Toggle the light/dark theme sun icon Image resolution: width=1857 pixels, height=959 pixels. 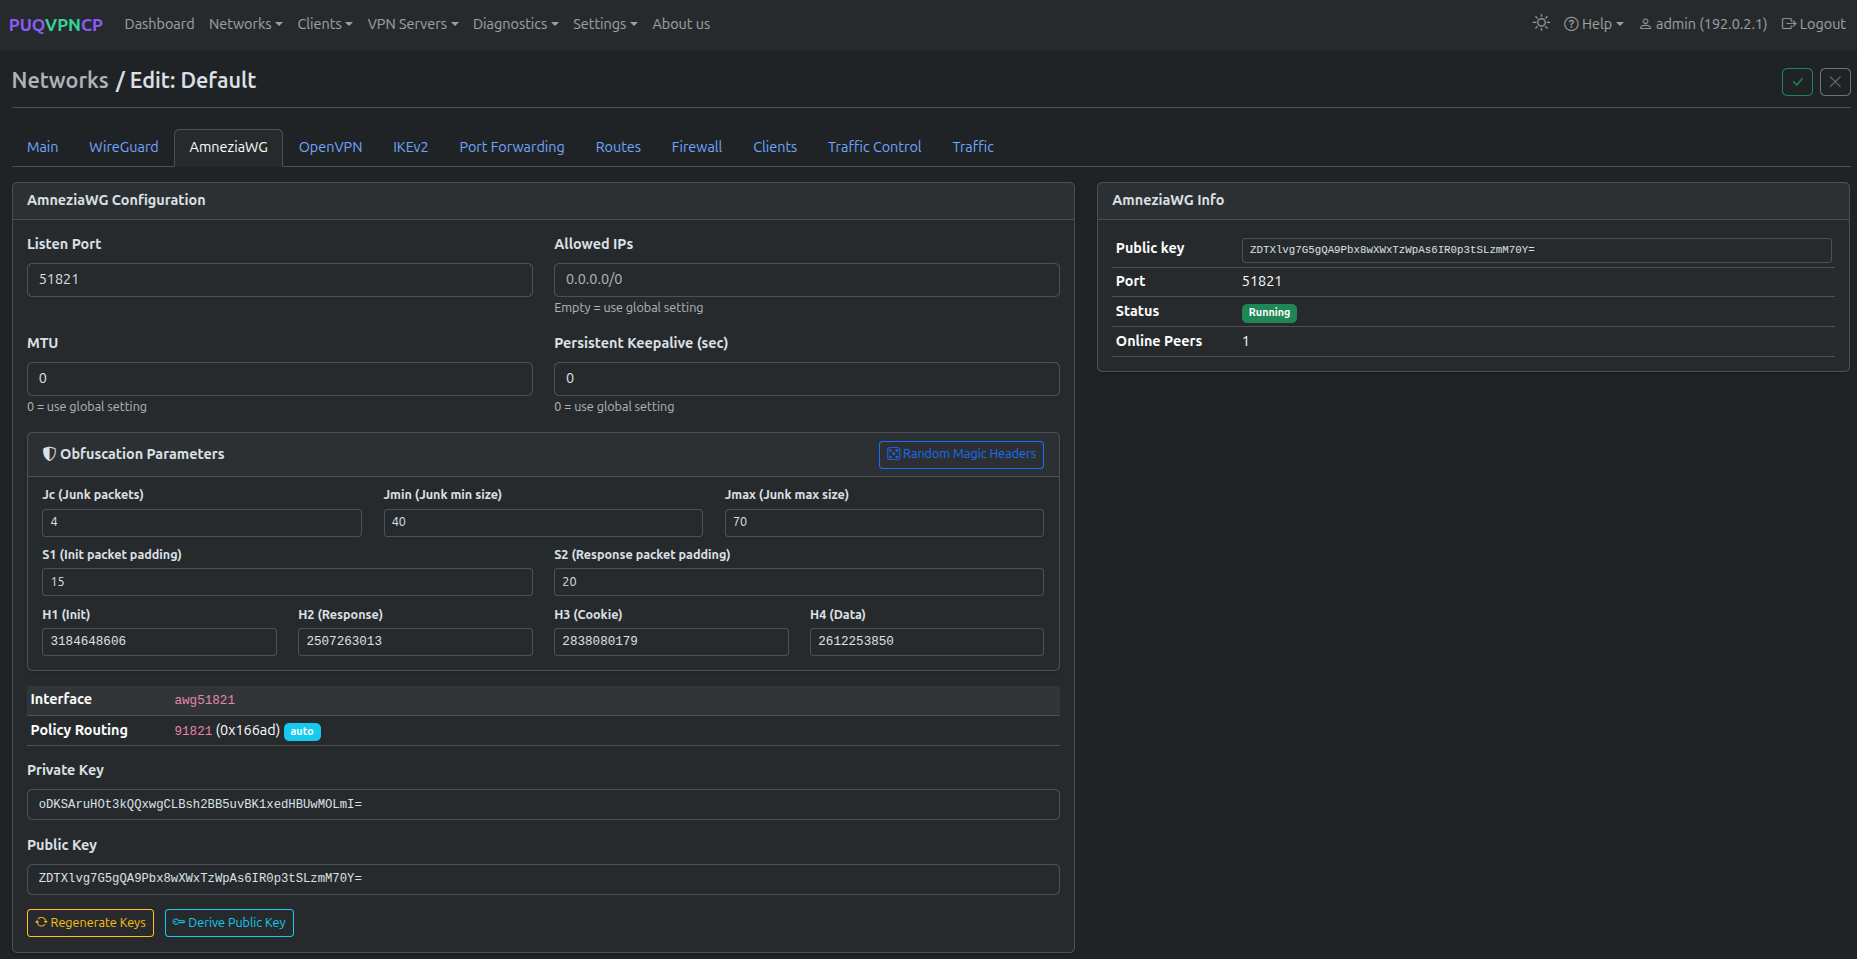1541,23
